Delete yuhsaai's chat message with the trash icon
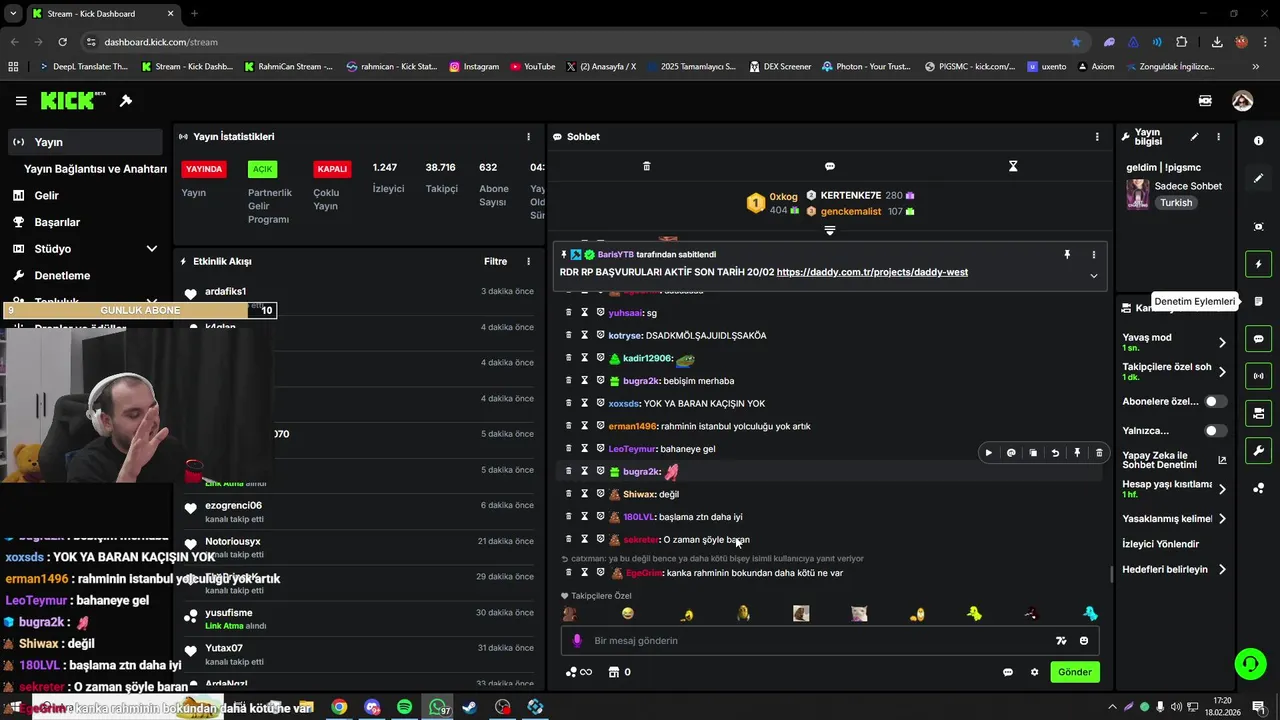1280x720 pixels. click(x=569, y=313)
